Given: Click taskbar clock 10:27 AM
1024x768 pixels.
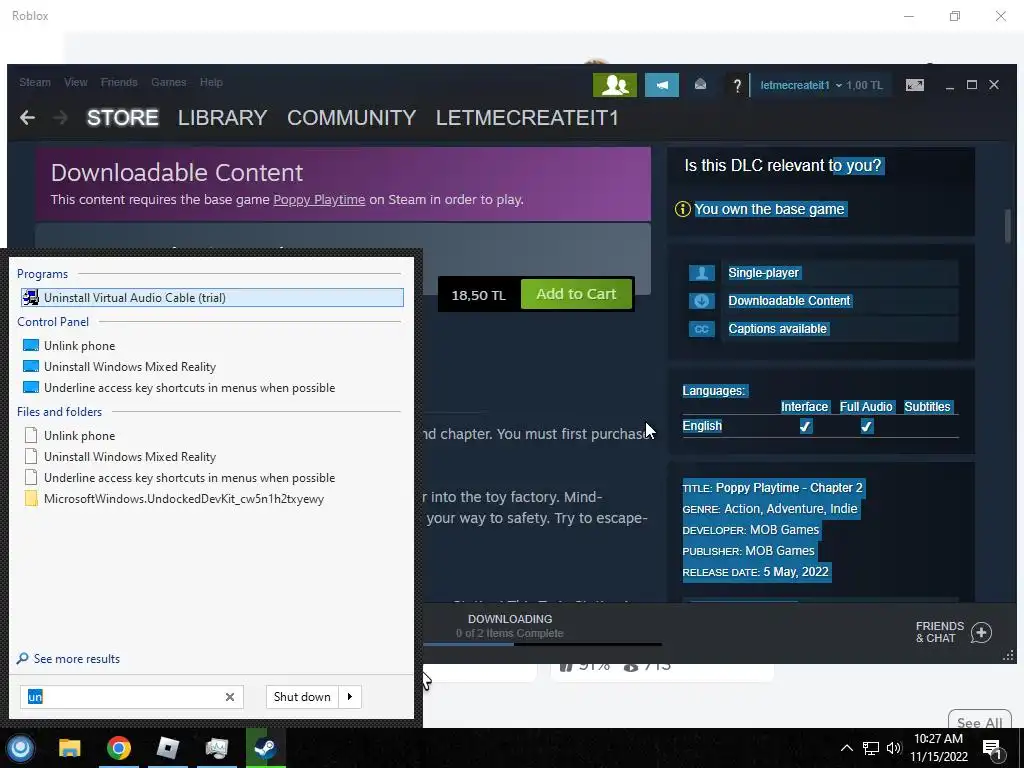Looking at the screenshot, I should click(938, 739).
